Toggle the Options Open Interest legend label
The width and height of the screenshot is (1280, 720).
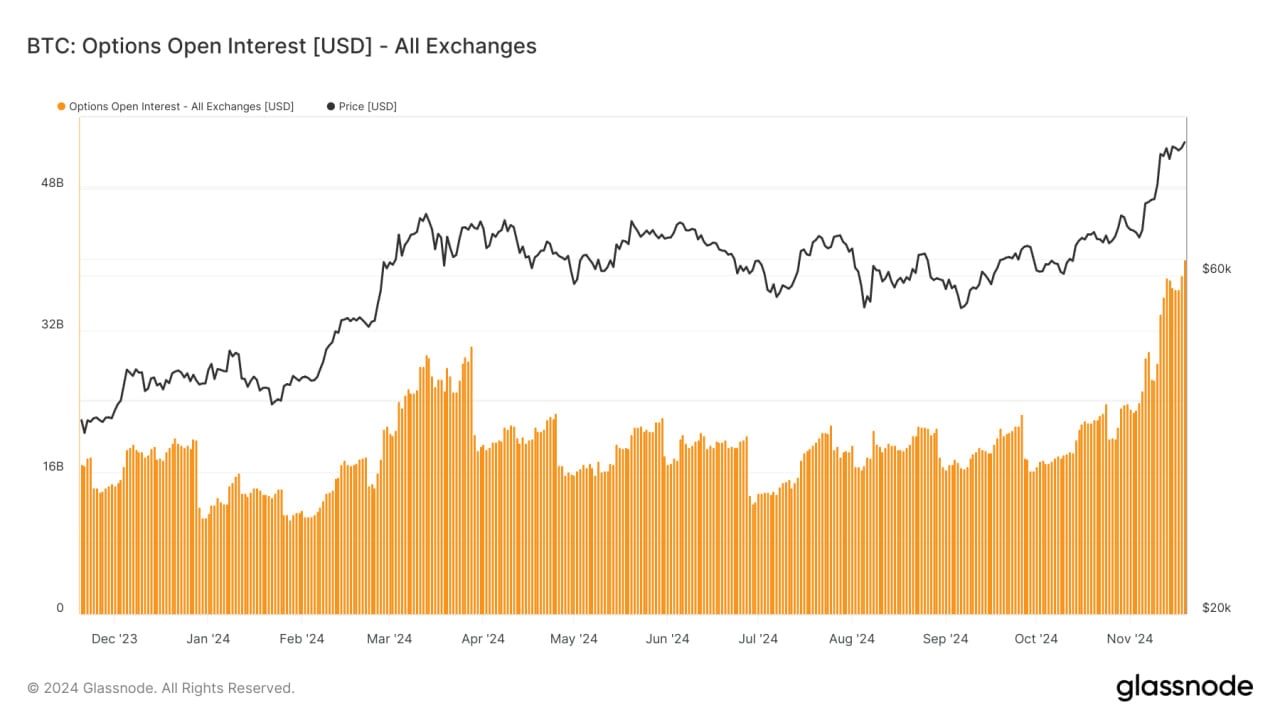tap(181, 106)
